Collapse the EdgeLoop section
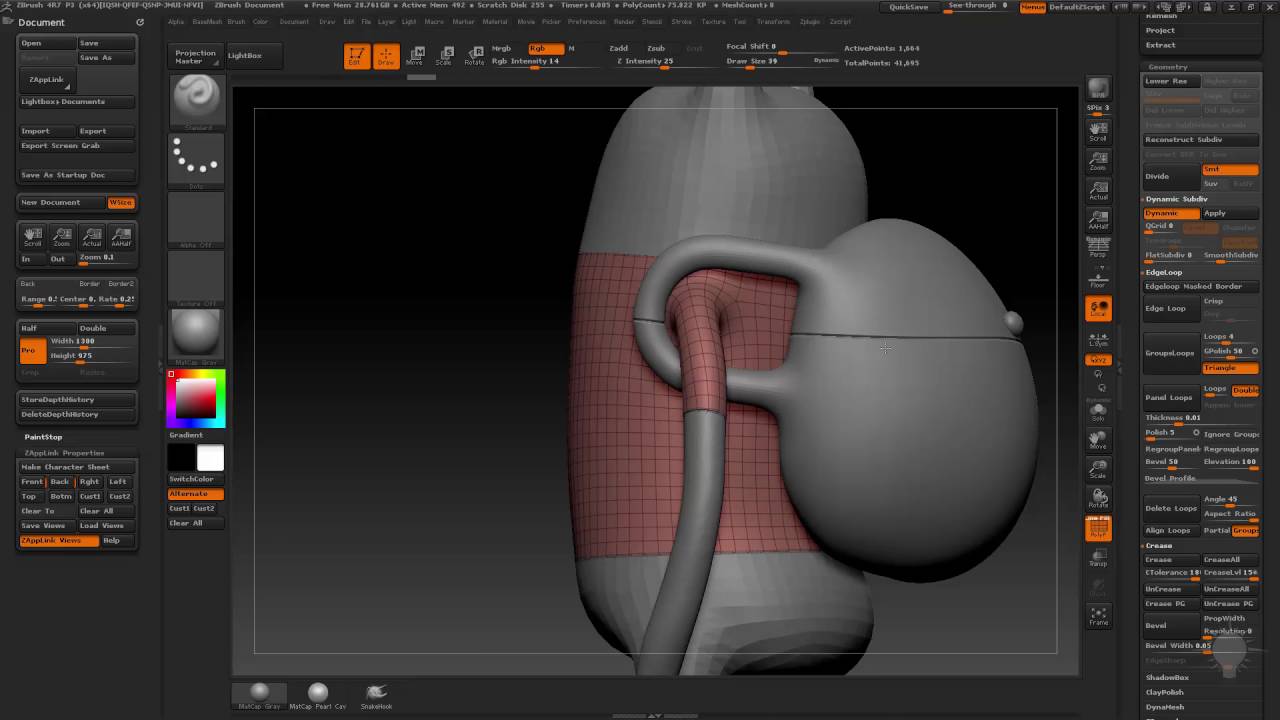 coord(1163,273)
